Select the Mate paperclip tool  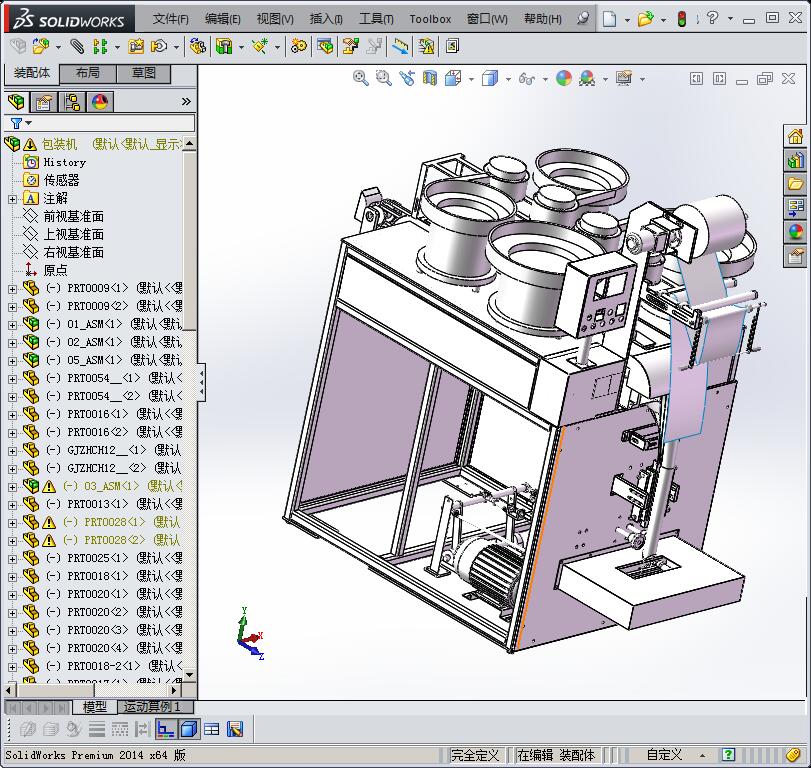pos(77,47)
